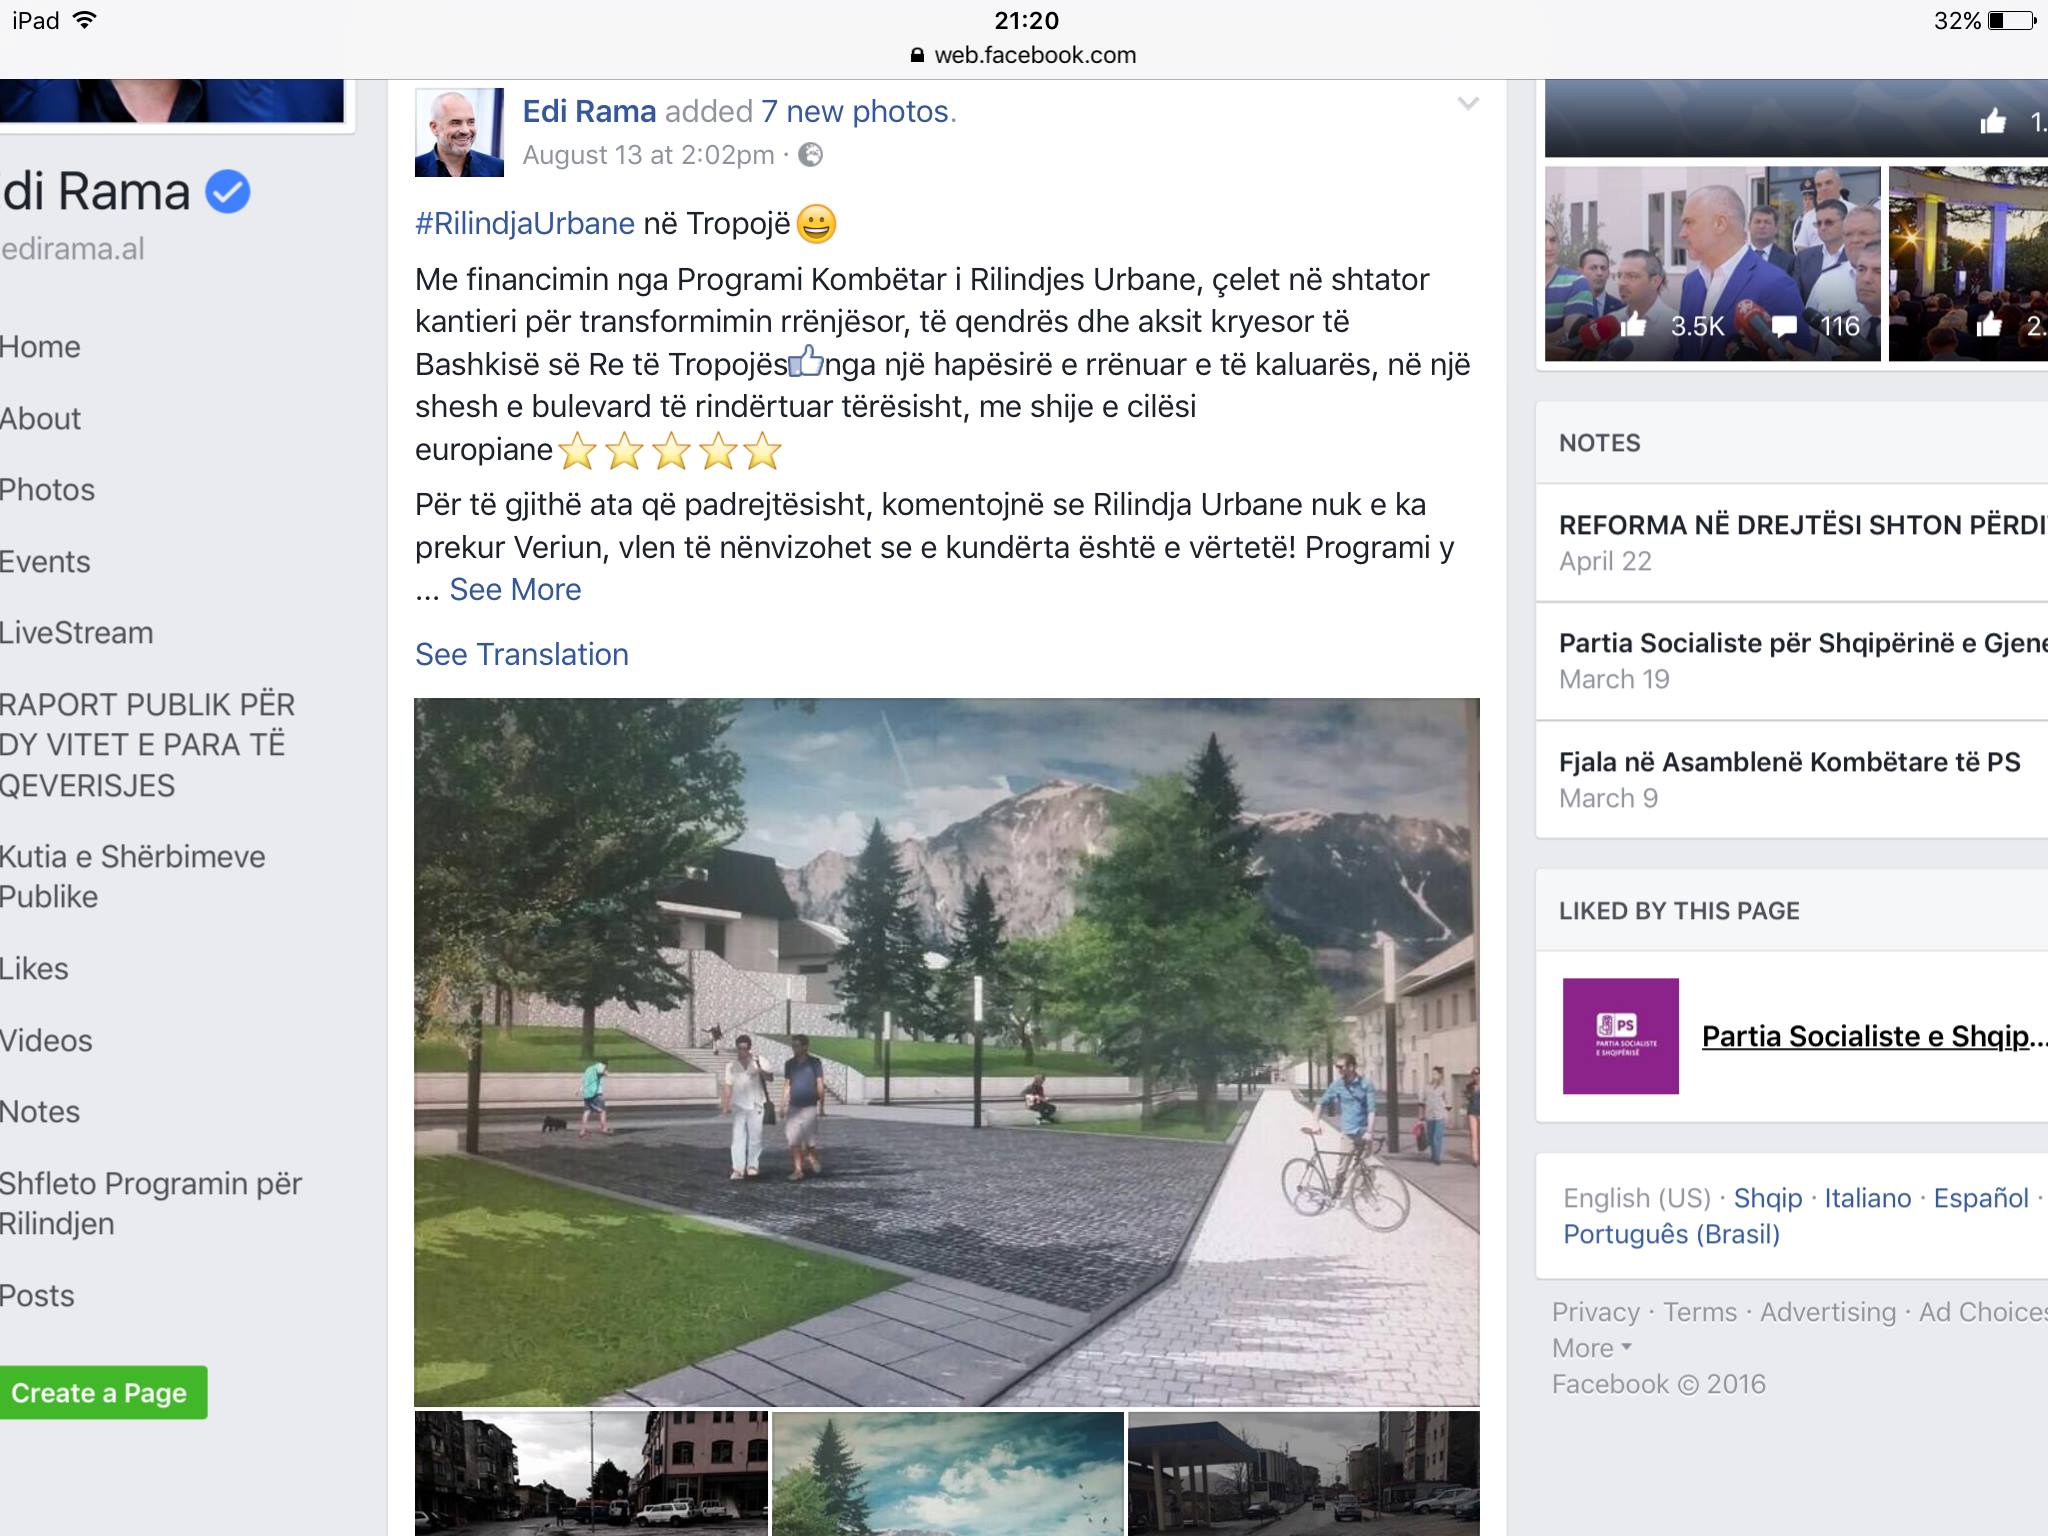This screenshot has width=2048, height=1536.
Task: Click Edi Rama's profile picture in post
Action: click(459, 132)
